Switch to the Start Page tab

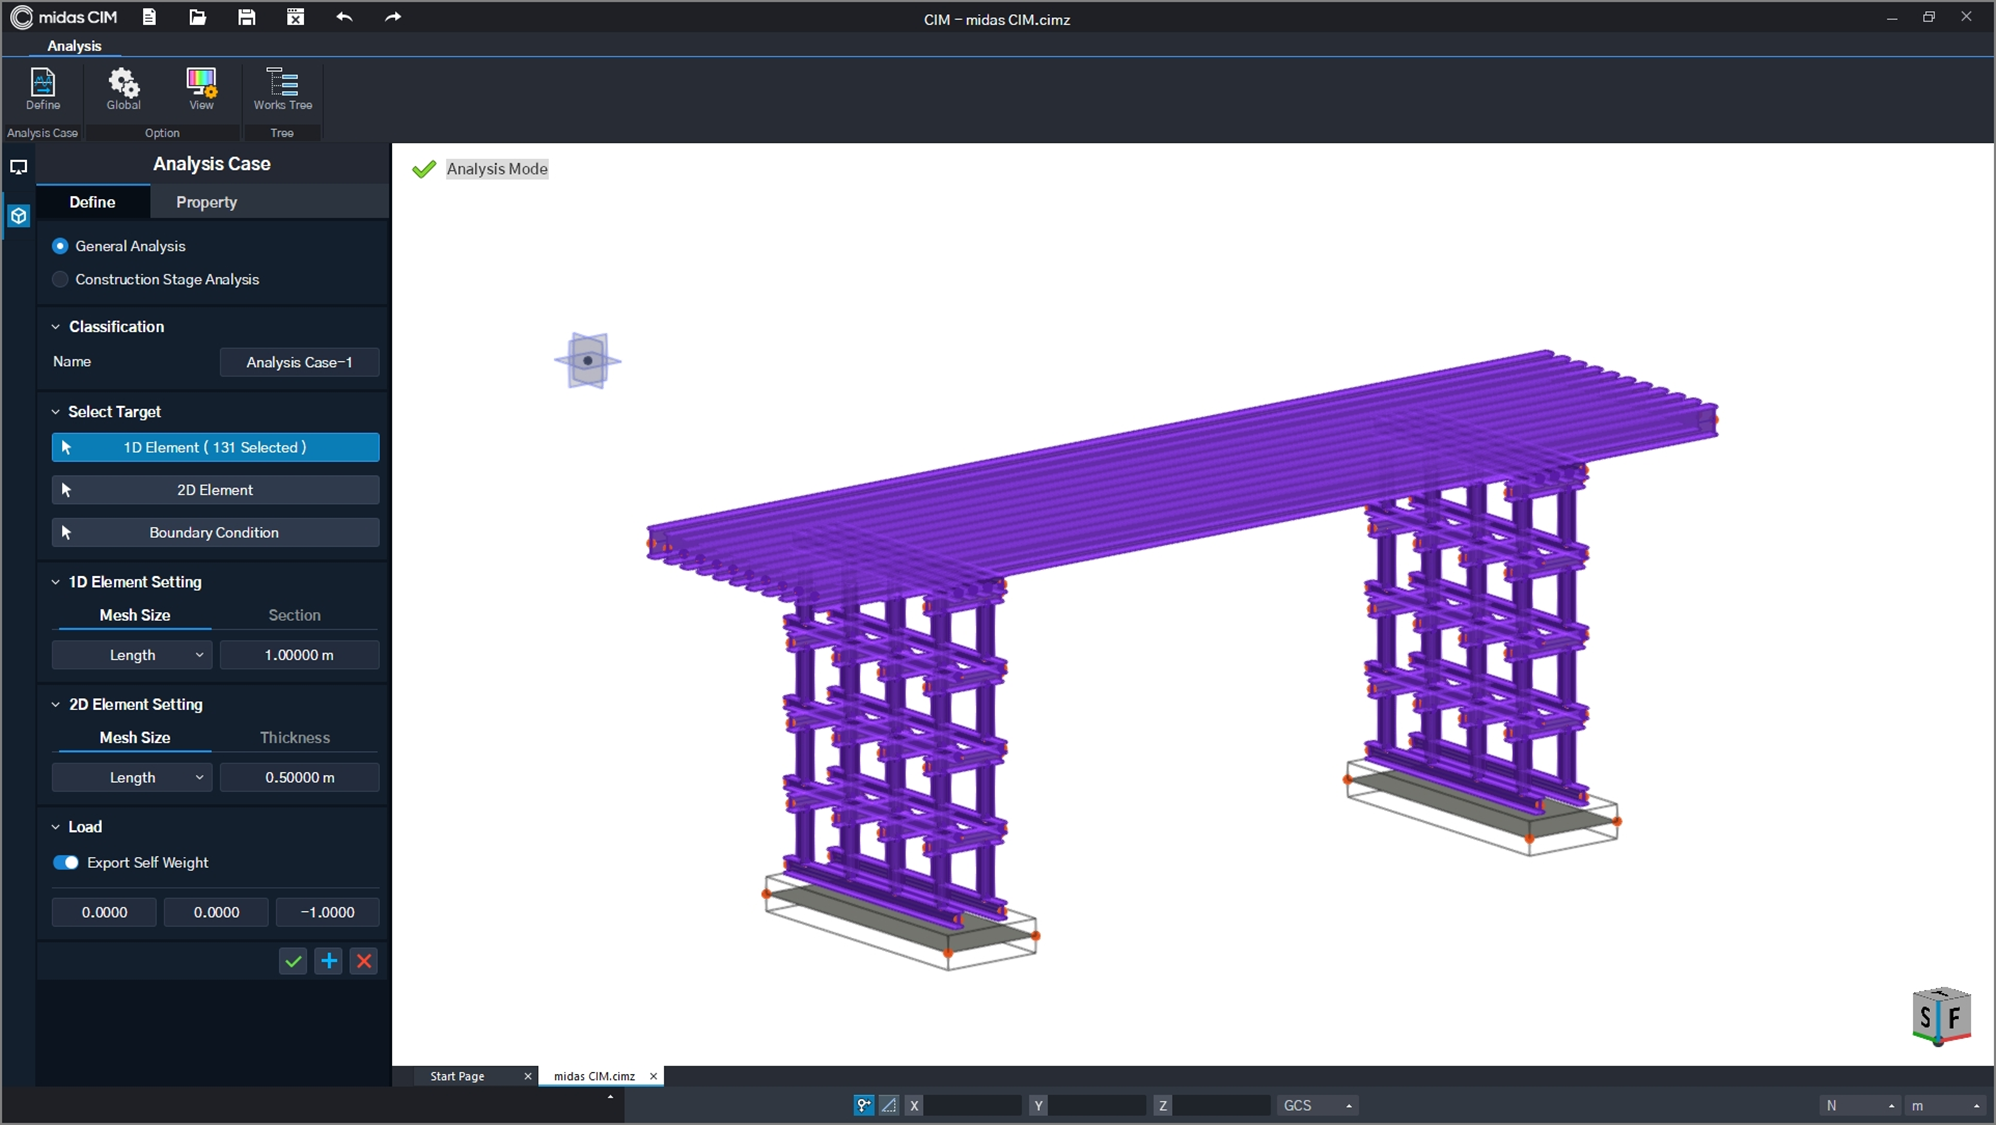tap(457, 1076)
